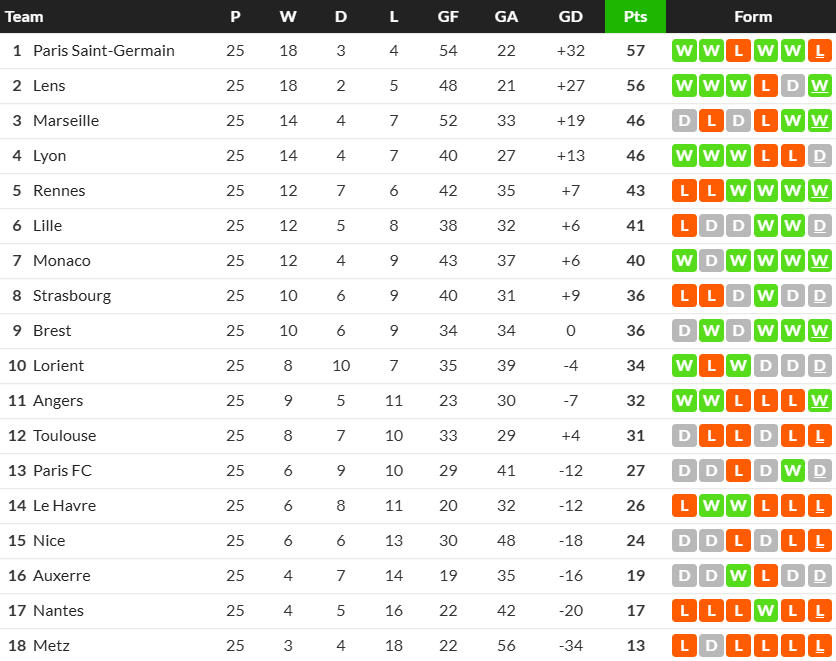The width and height of the screenshot is (836, 661).
Task: Click the only L badge in Lorient's form
Action: click(712, 365)
